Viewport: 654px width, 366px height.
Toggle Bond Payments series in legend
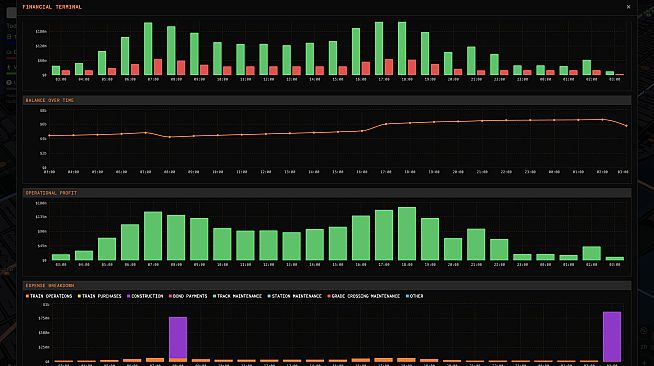coord(188,296)
